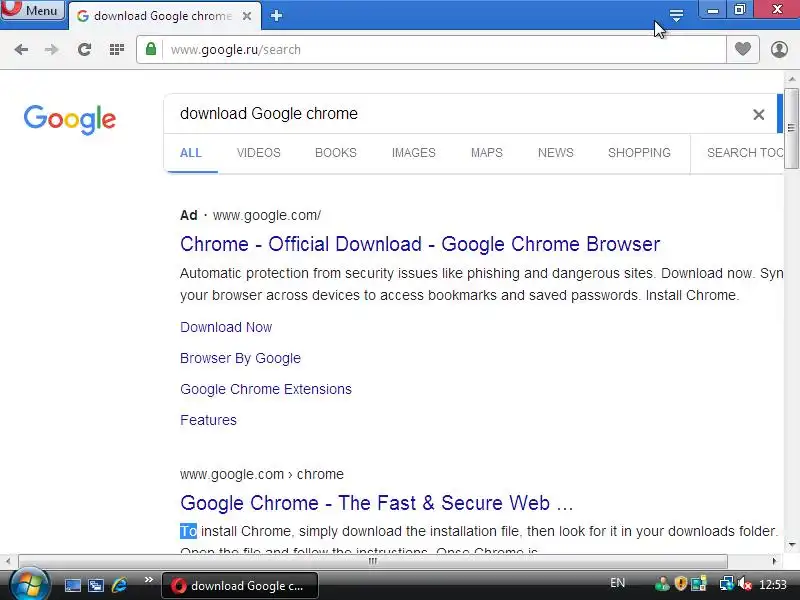Click the taskbar clock showing 12:53
800x600 pixels.
click(x=773, y=585)
